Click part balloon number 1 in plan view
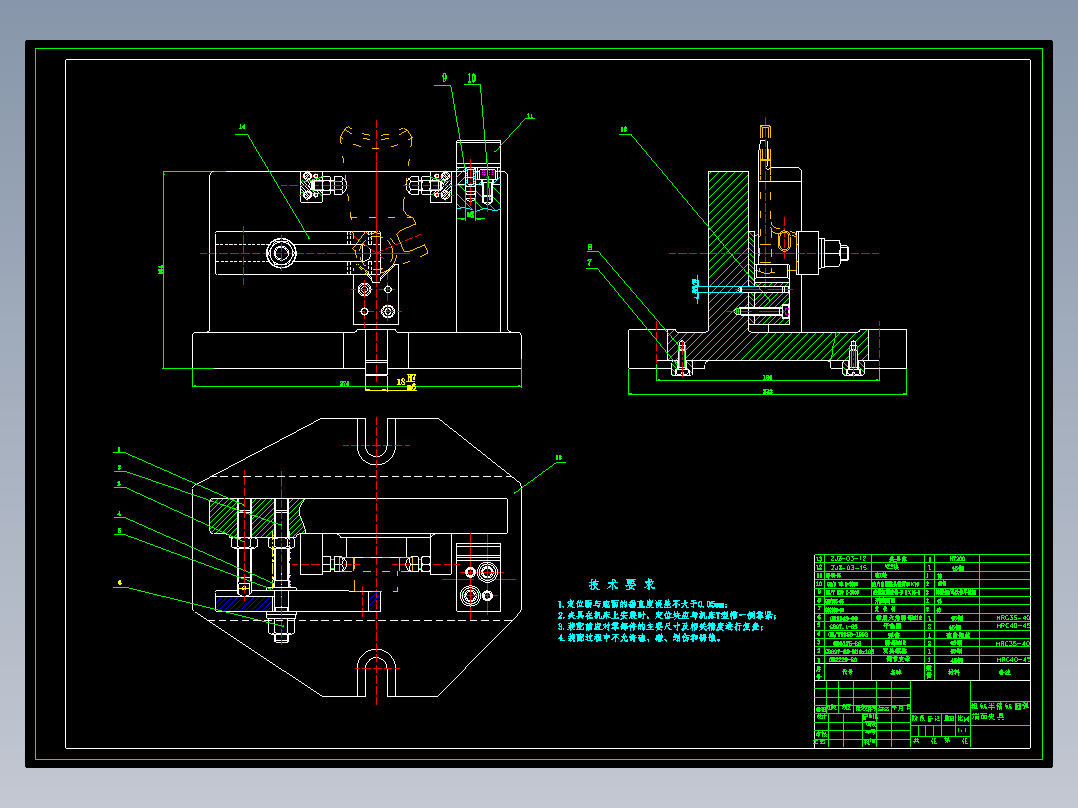 [118, 450]
